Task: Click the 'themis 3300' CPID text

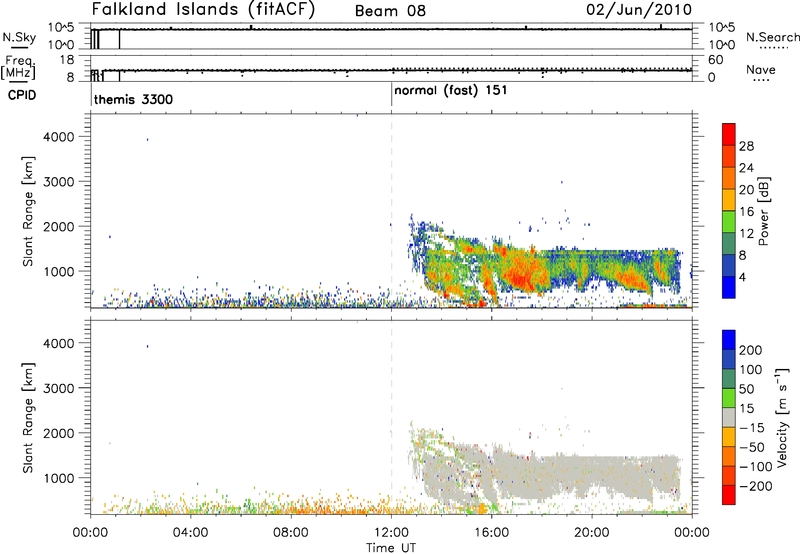Action: point(133,99)
